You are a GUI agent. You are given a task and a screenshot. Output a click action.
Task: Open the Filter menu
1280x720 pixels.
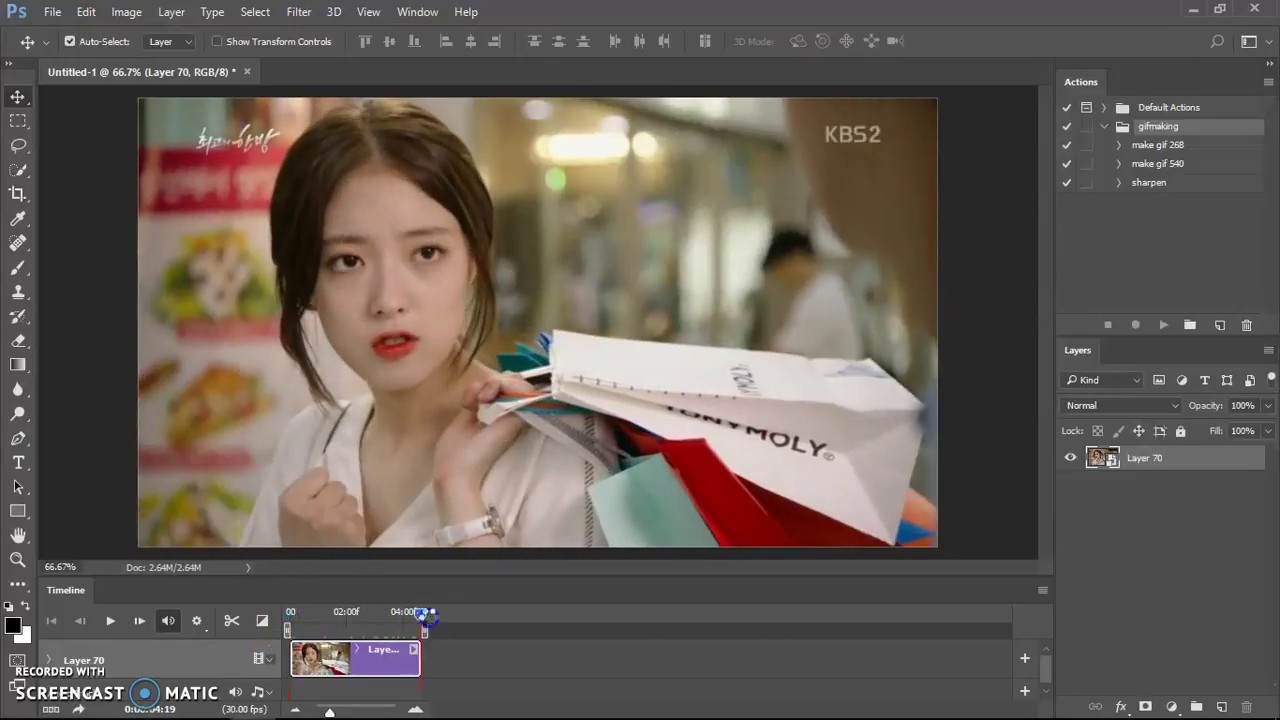point(299,12)
